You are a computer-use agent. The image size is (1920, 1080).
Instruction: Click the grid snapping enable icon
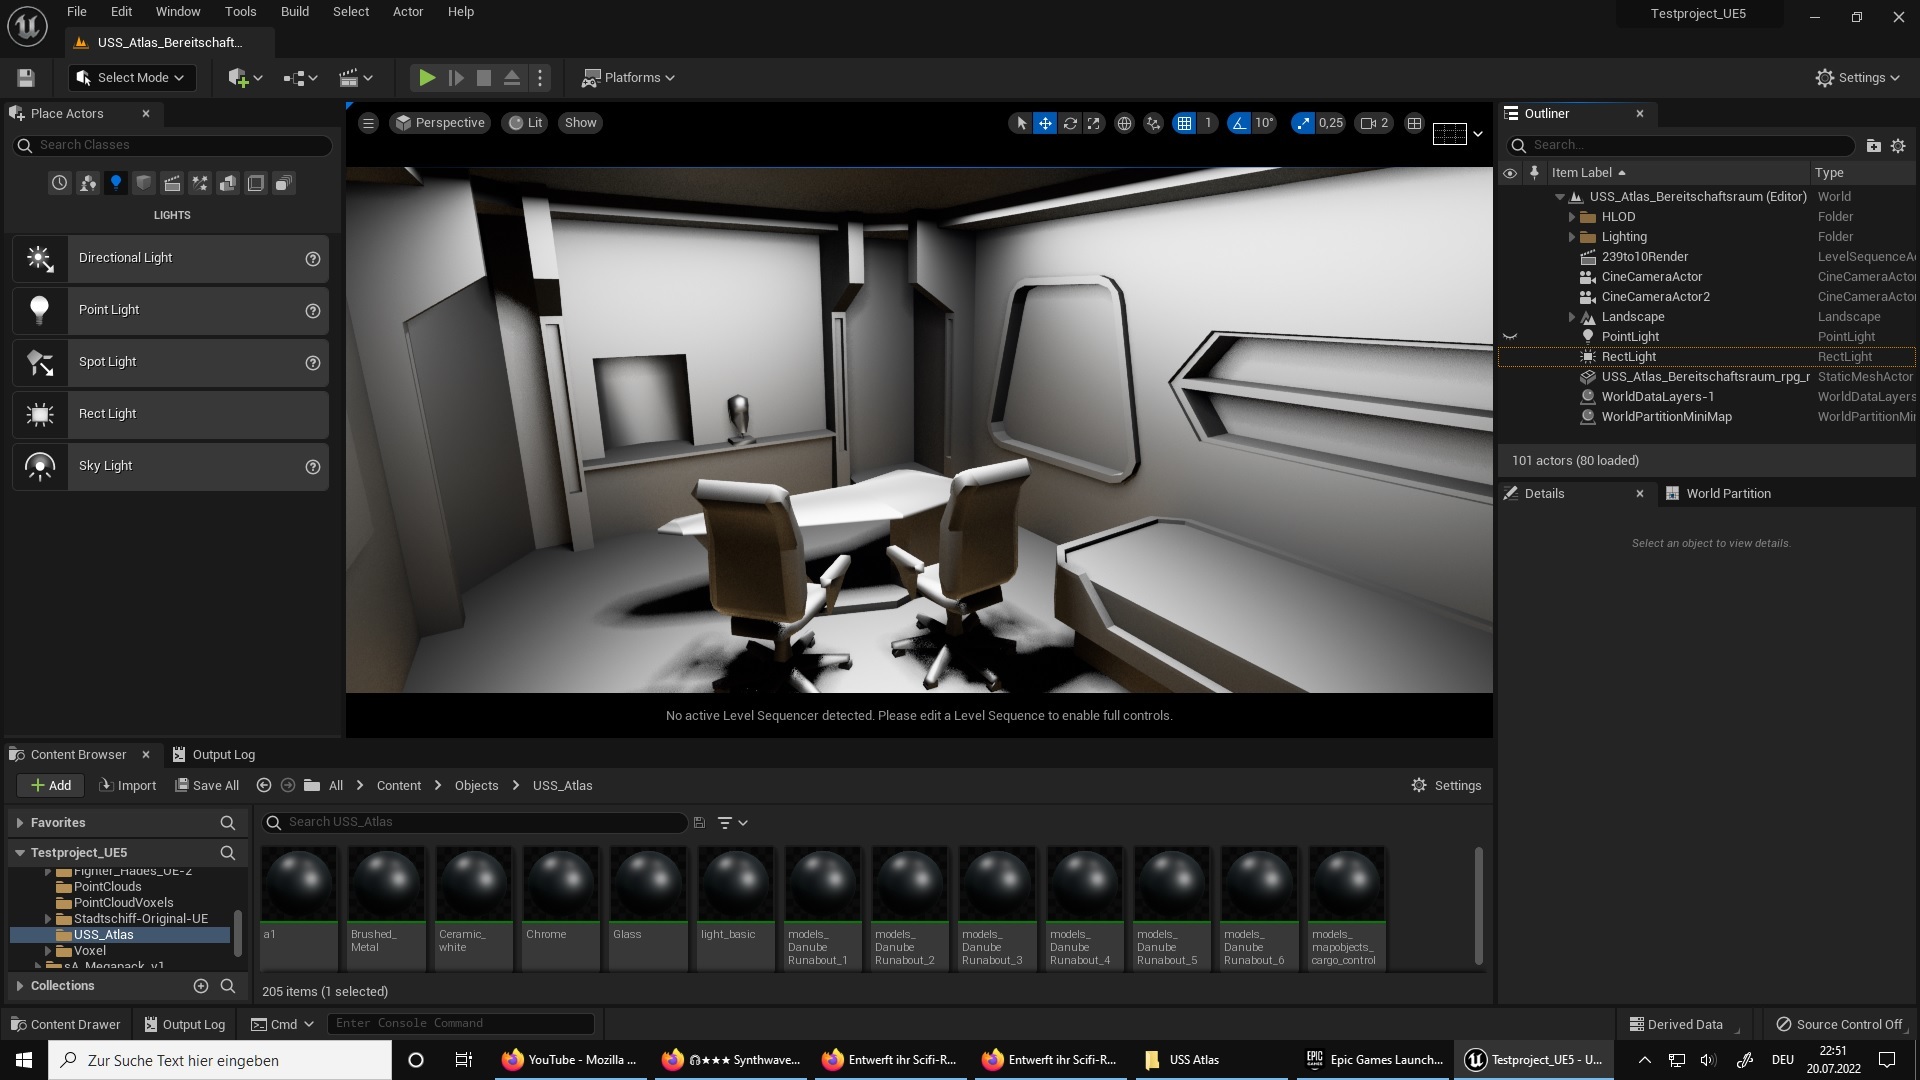coord(1184,121)
